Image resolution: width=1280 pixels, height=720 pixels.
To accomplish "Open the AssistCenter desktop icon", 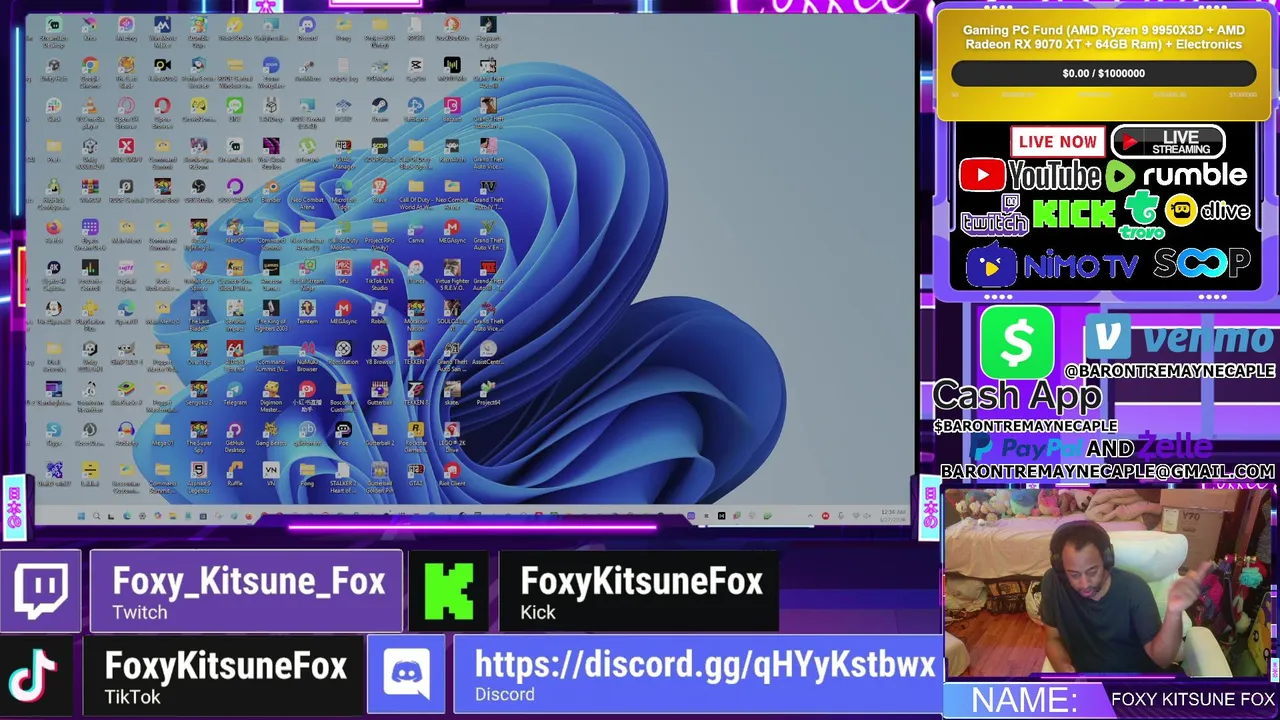I will pyautogui.click(x=487, y=349).
